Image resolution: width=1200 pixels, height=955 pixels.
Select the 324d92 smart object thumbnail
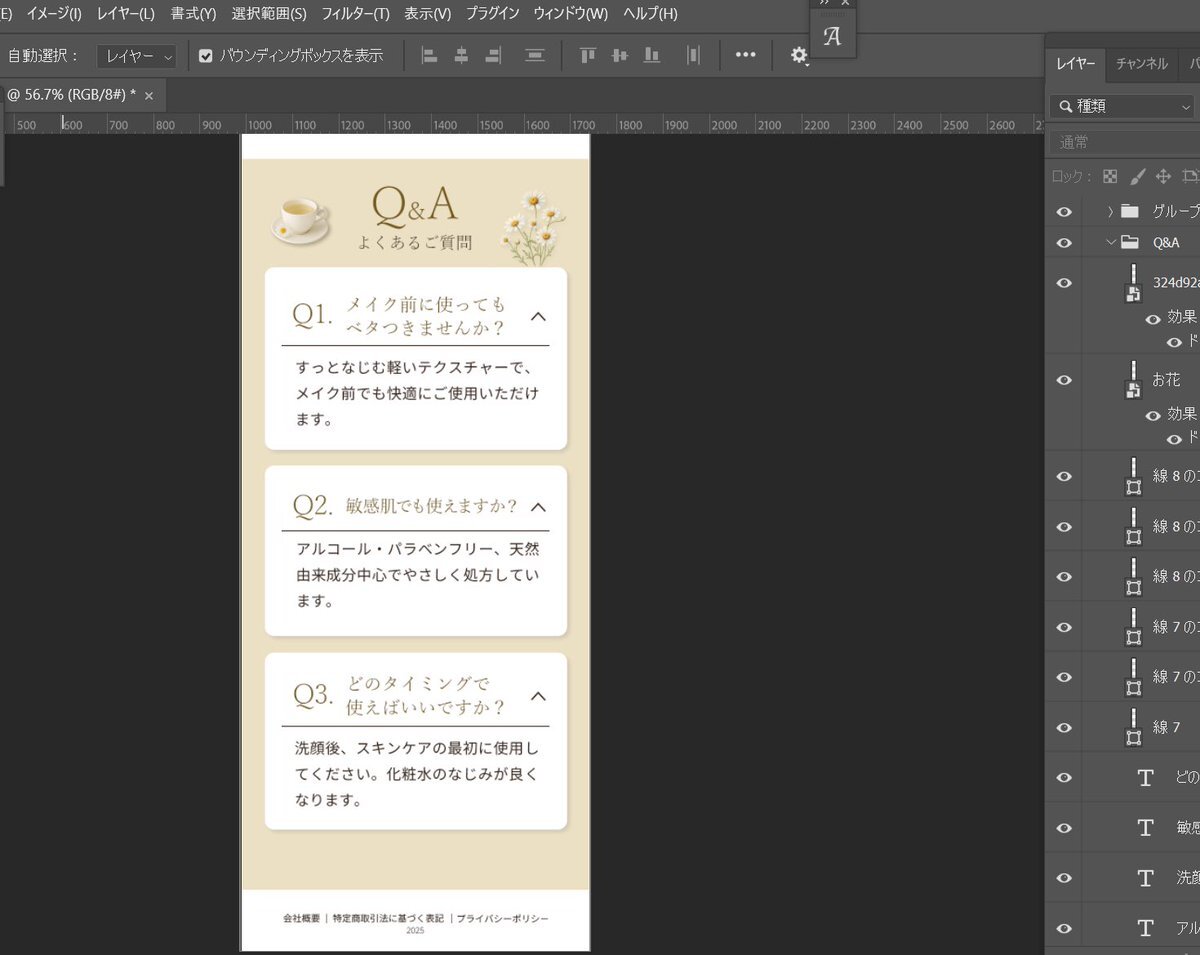[x=1133, y=282]
